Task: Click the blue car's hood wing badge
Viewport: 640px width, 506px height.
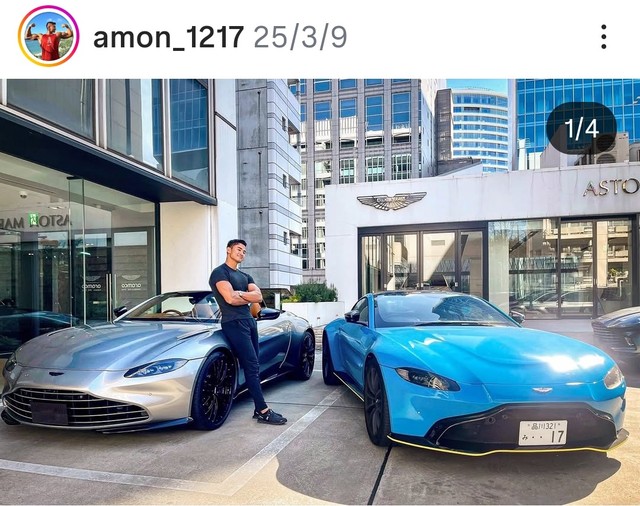Action: [542, 390]
